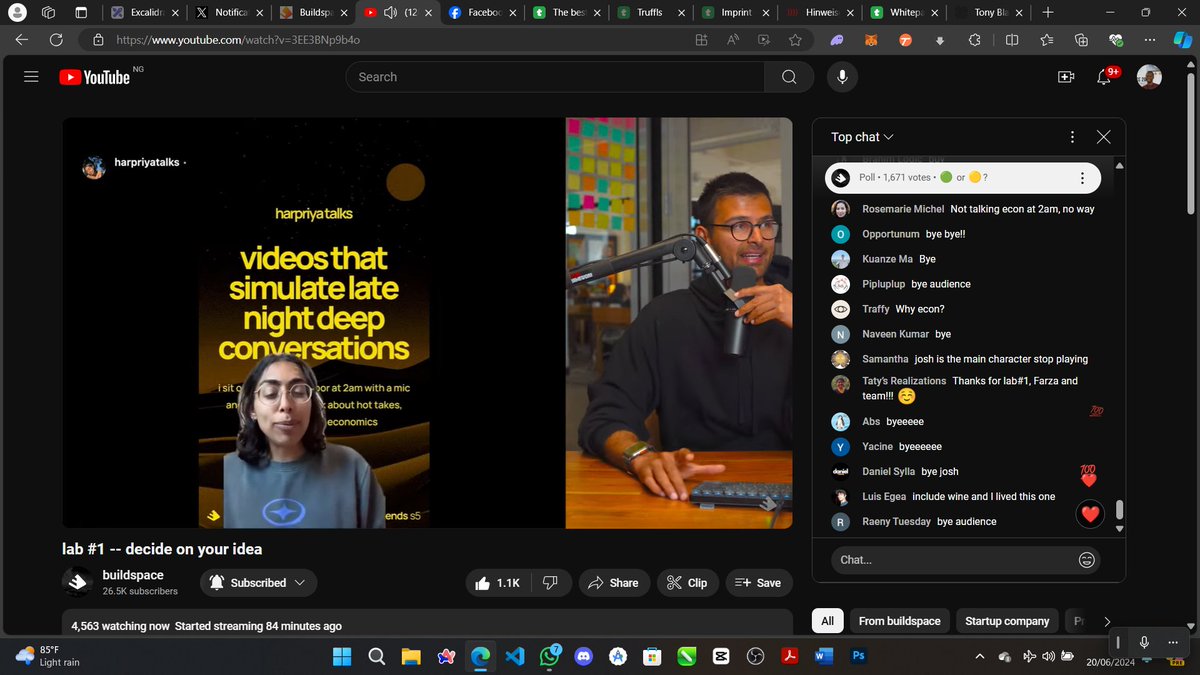Viewport: 1200px width, 675px height.
Task: Go to the YouTube home logo
Action: click(x=94, y=77)
